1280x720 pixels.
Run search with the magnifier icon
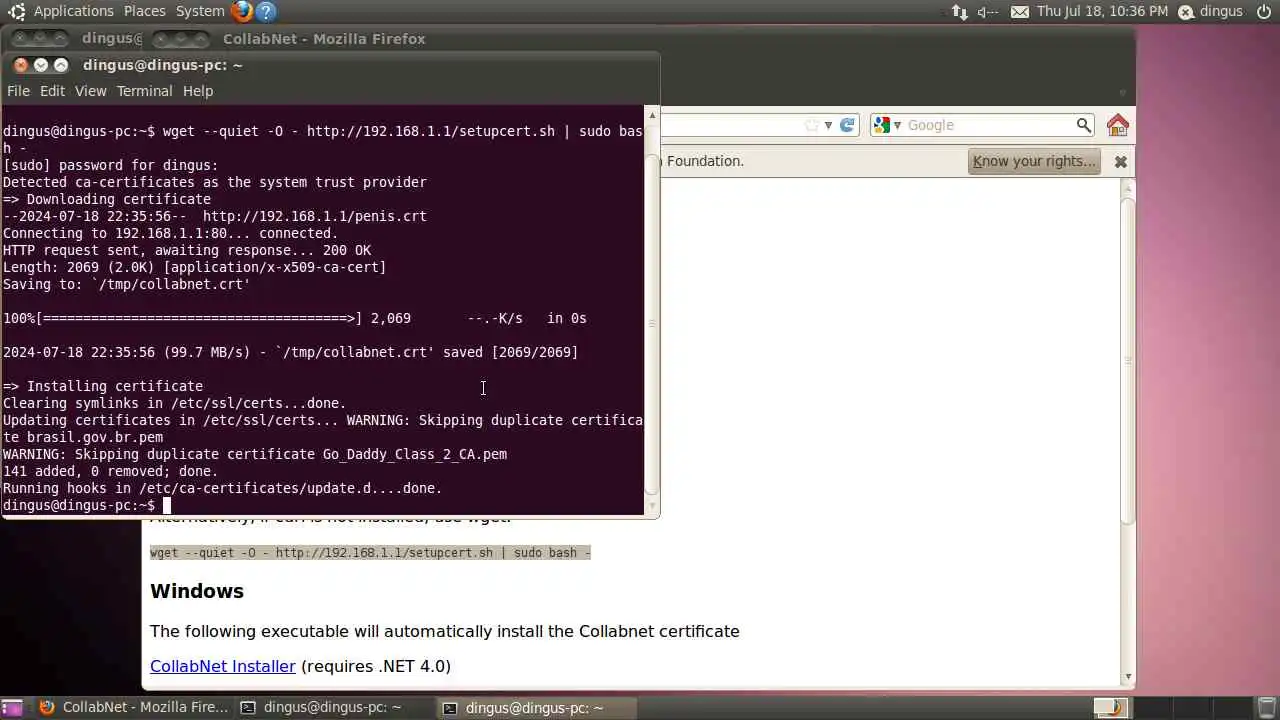pos(1083,125)
